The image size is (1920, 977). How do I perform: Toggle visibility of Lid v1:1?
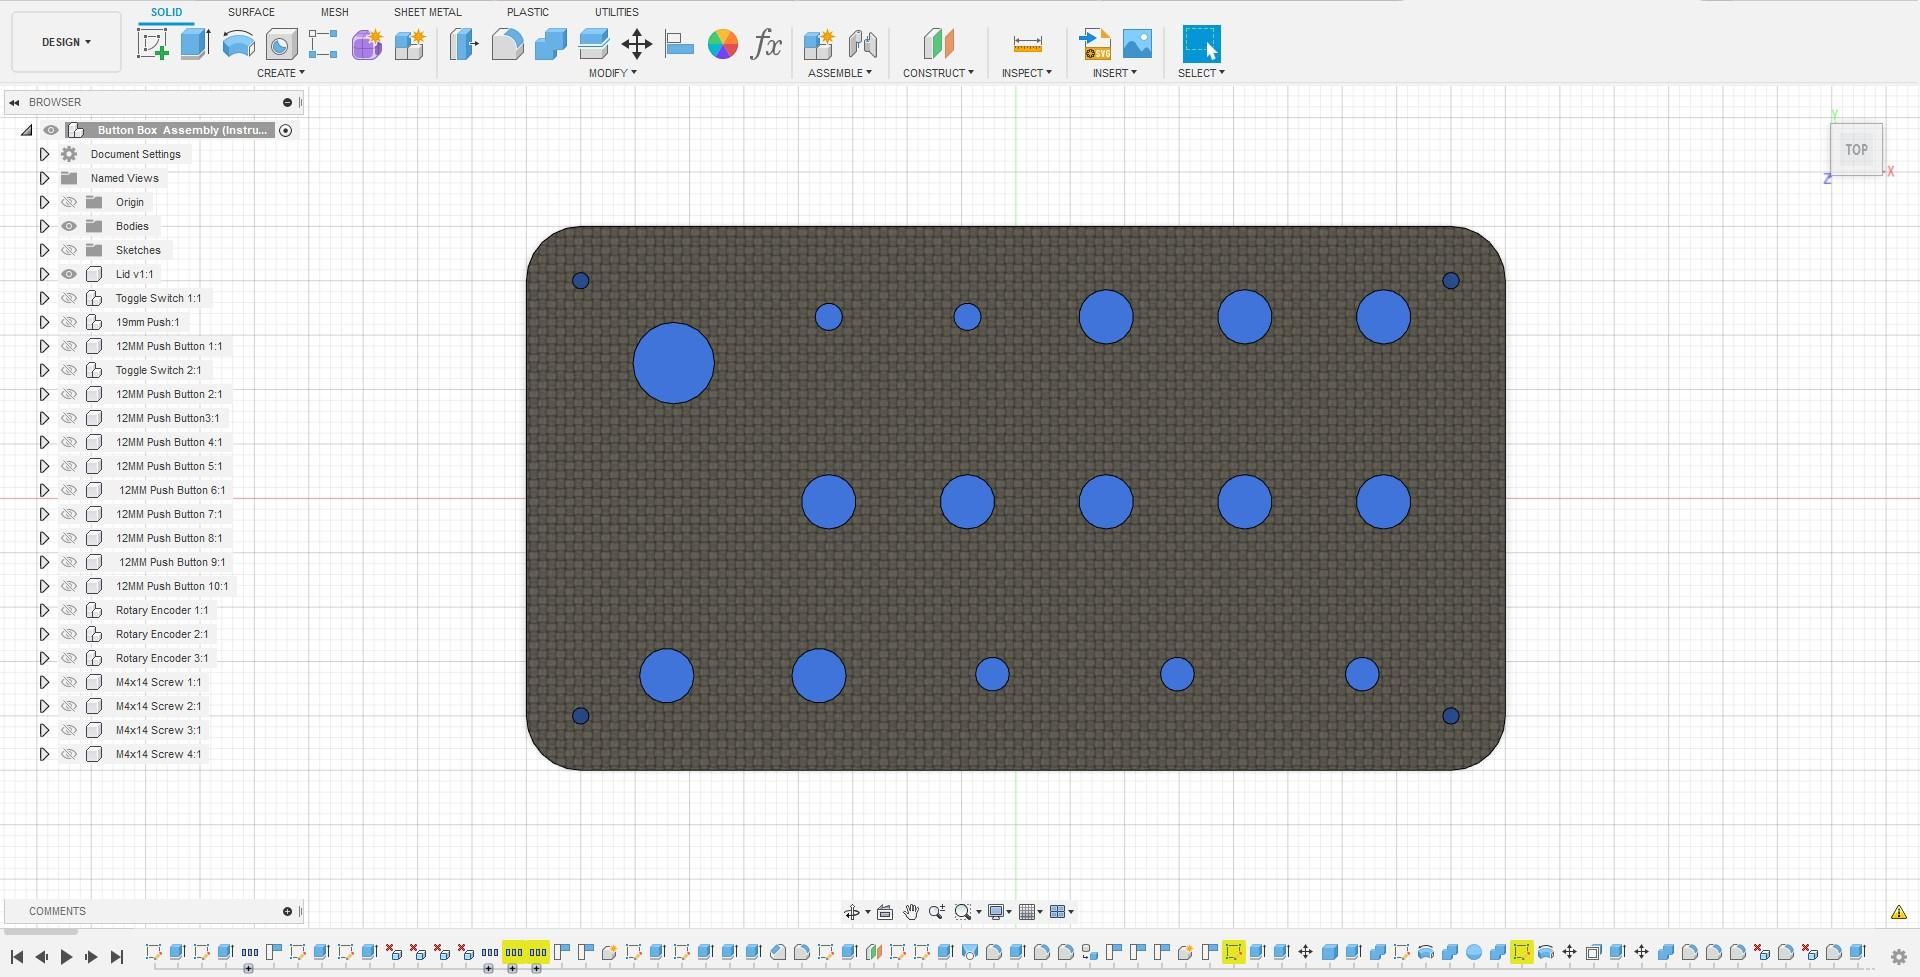pyautogui.click(x=68, y=274)
